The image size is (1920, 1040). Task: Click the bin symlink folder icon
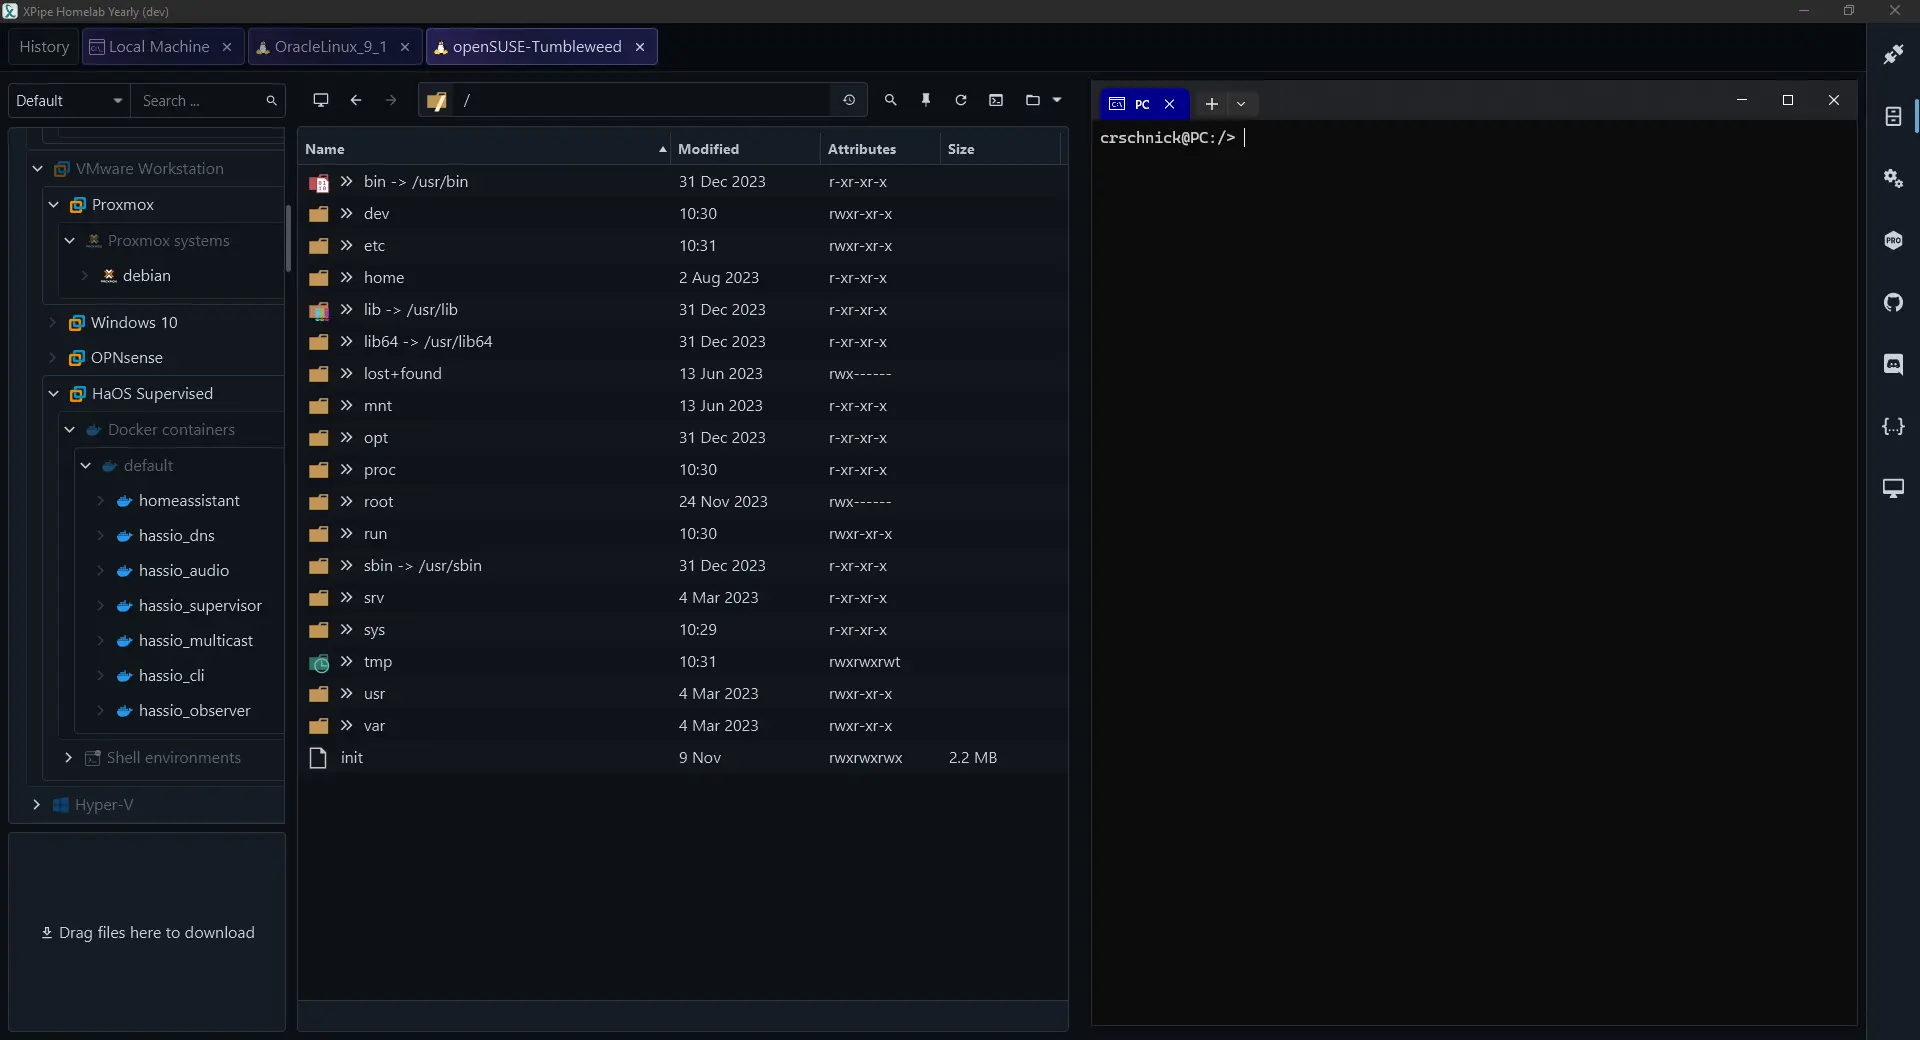319,183
